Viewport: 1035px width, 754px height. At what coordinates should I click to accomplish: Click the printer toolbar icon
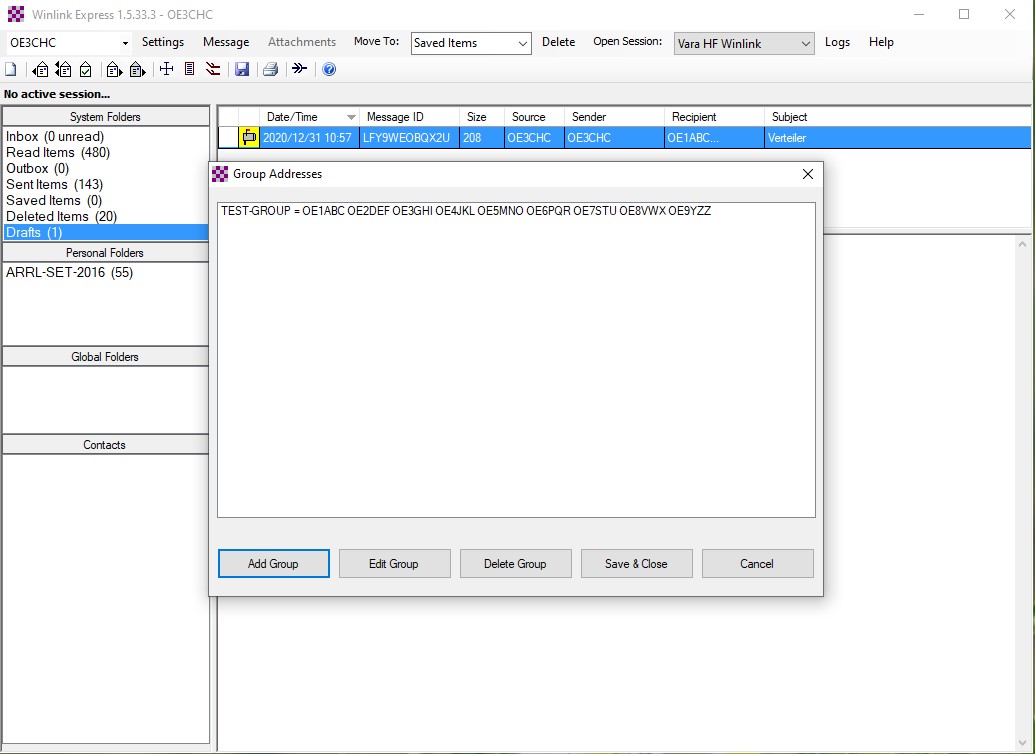271,69
